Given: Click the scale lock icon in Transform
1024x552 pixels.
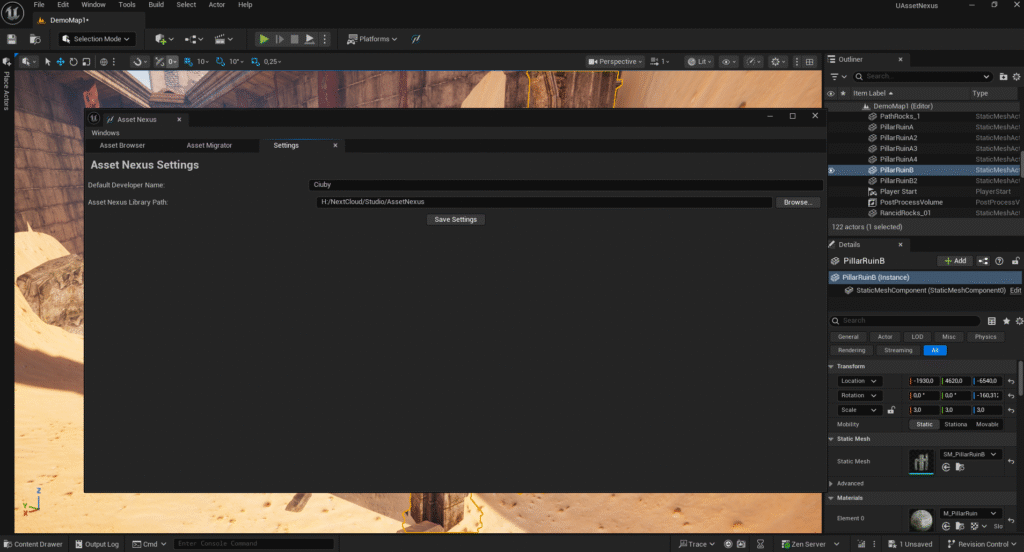Looking at the screenshot, I should (891, 410).
